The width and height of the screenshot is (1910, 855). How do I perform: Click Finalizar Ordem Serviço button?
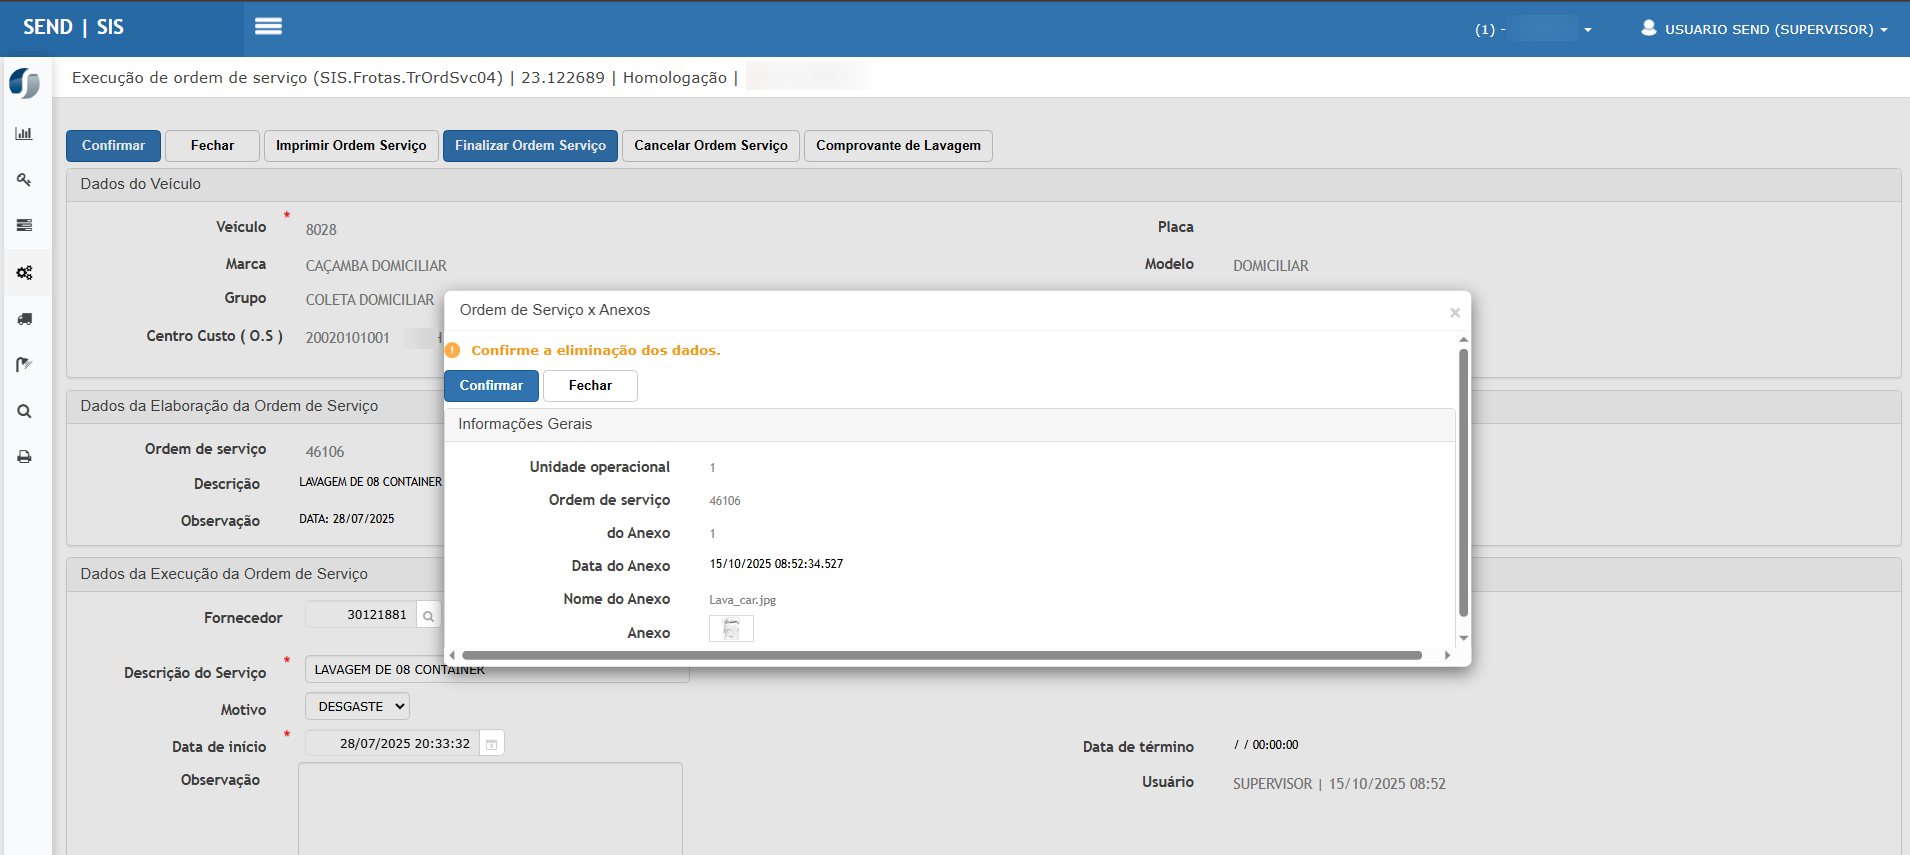pyautogui.click(x=530, y=146)
